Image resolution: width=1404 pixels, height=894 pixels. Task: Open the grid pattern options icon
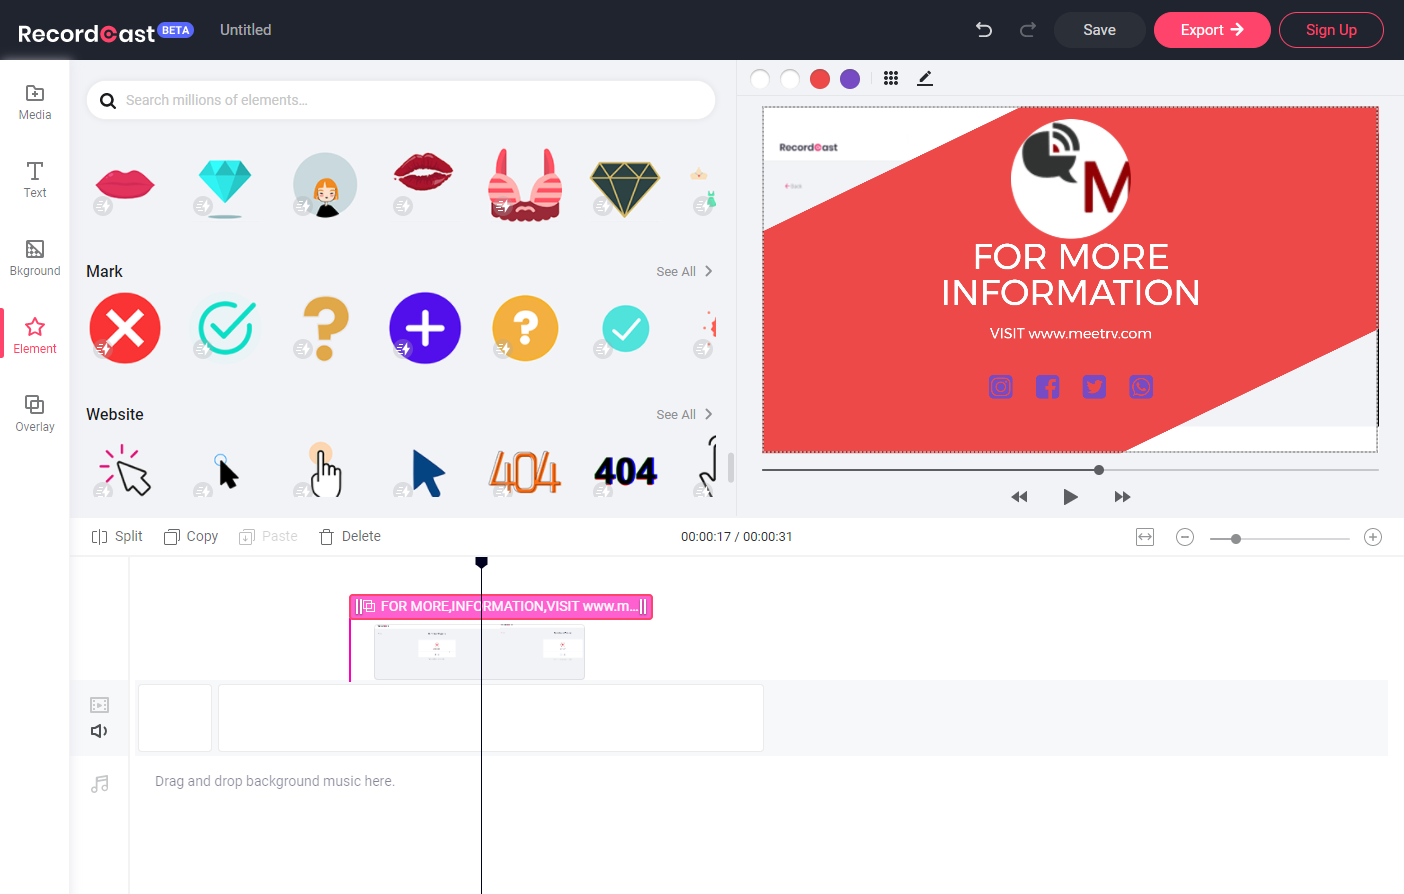(x=891, y=78)
